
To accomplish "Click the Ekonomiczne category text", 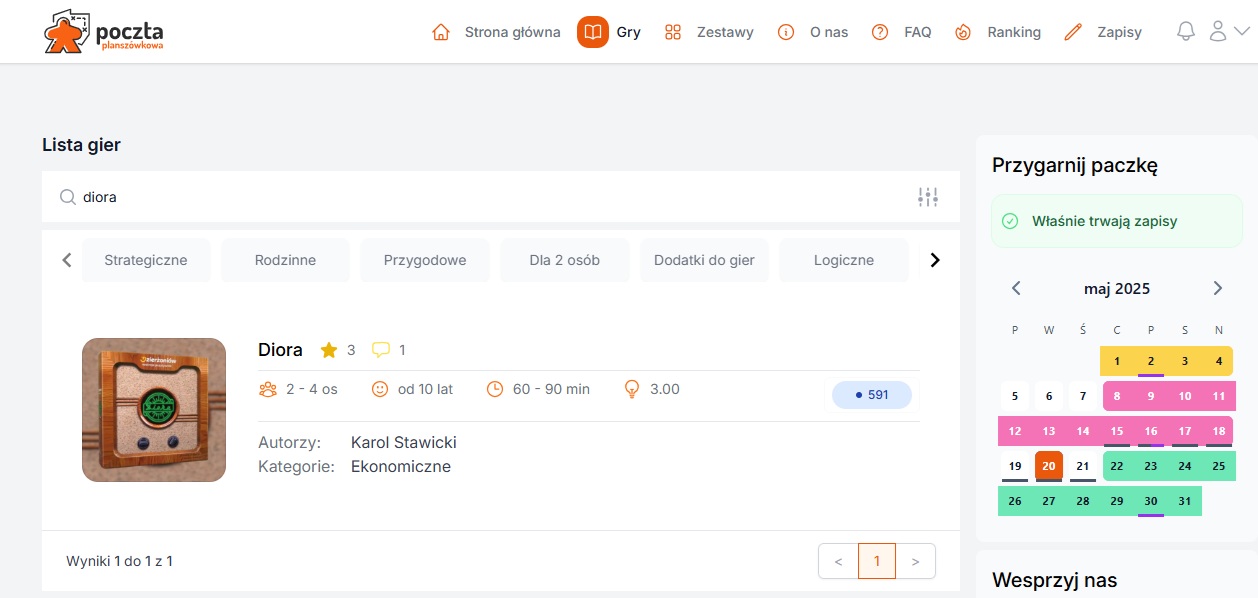I will point(401,466).
